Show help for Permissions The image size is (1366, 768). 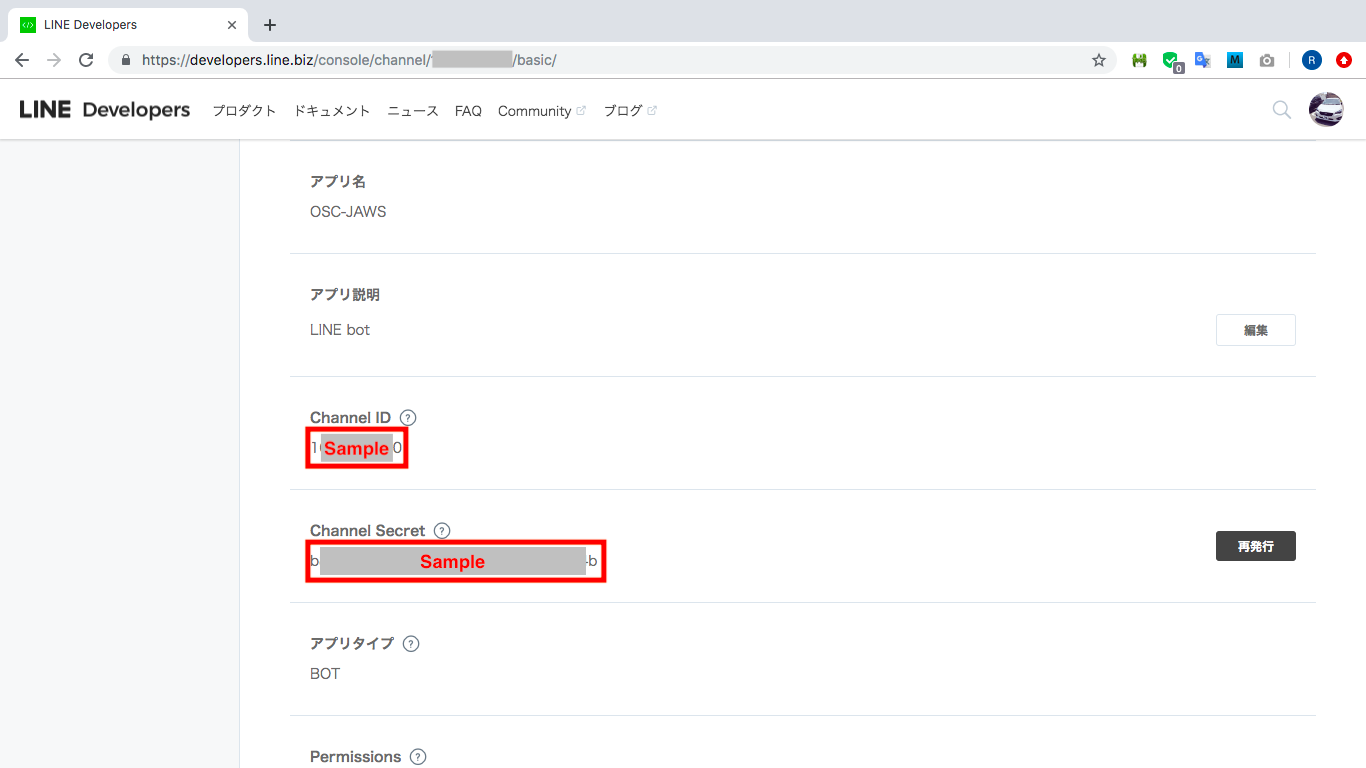click(418, 757)
